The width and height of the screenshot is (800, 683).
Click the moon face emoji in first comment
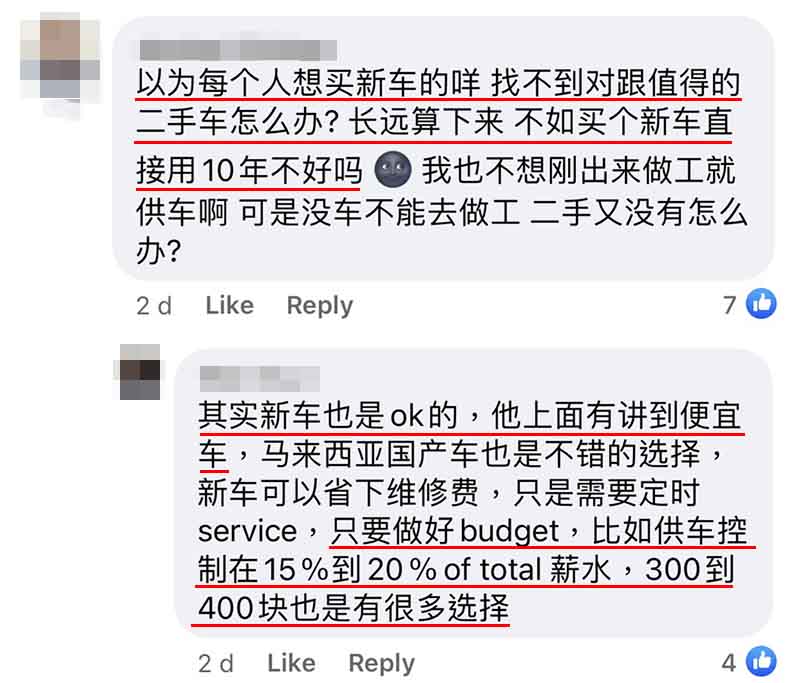pos(393,170)
